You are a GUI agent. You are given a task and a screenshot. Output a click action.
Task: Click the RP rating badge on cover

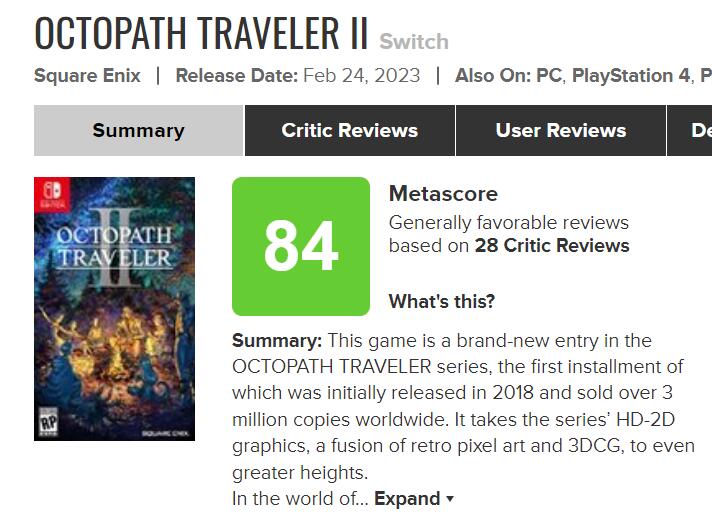[x=45, y=420]
